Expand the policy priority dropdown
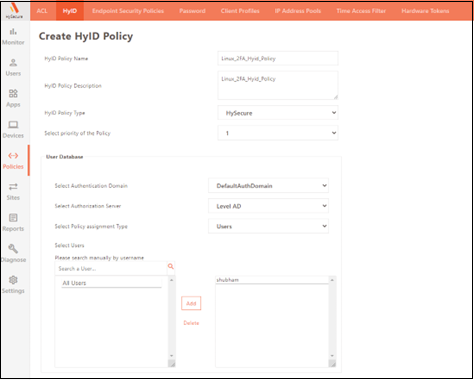This screenshot has width=474, height=380. coord(278,133)
